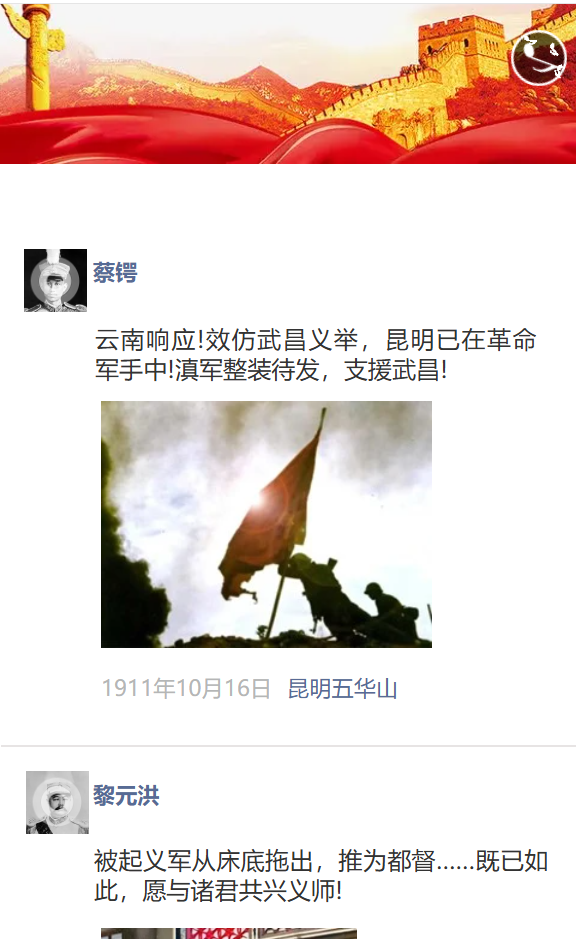The width and height of the screenshot is (576, 939).
Task: Click the words 支援武昌 in 蔡锷's post
Action: click(392, 370)
